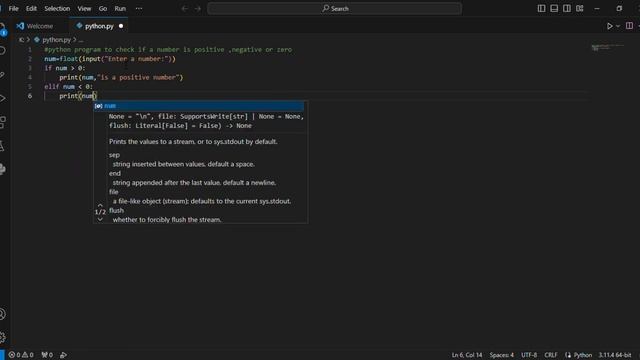Open the View menu
This screenshot has width=640, height=360.
pos(84,8)
